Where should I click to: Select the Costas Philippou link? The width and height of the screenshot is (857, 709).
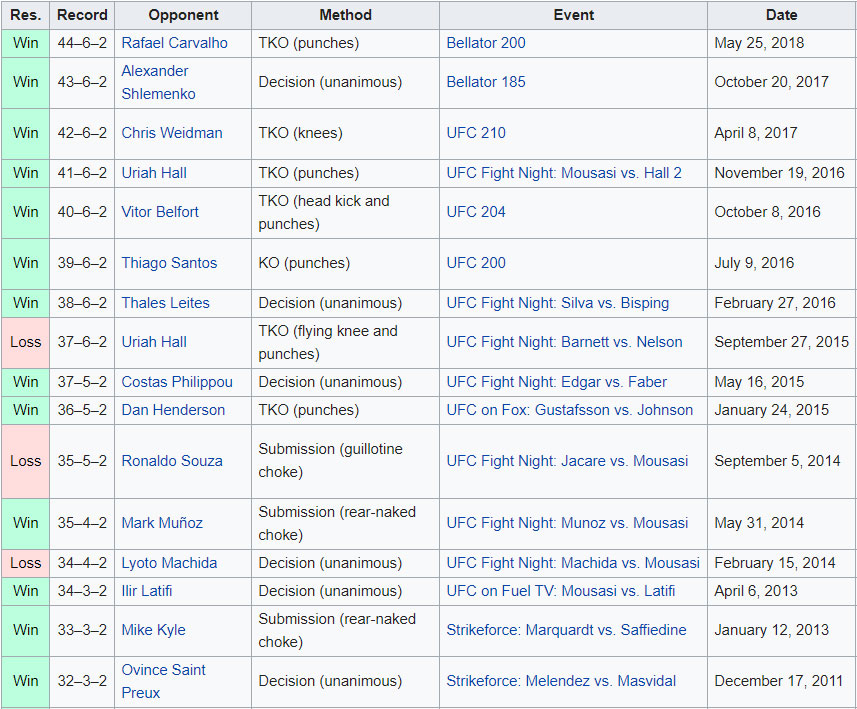[177, 382]
